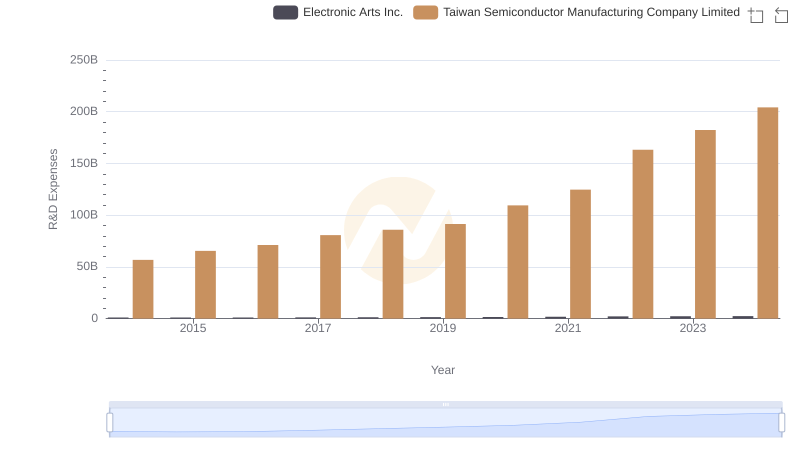Select the 2021 Taiwan Semiconductor bar

[580, 254]
